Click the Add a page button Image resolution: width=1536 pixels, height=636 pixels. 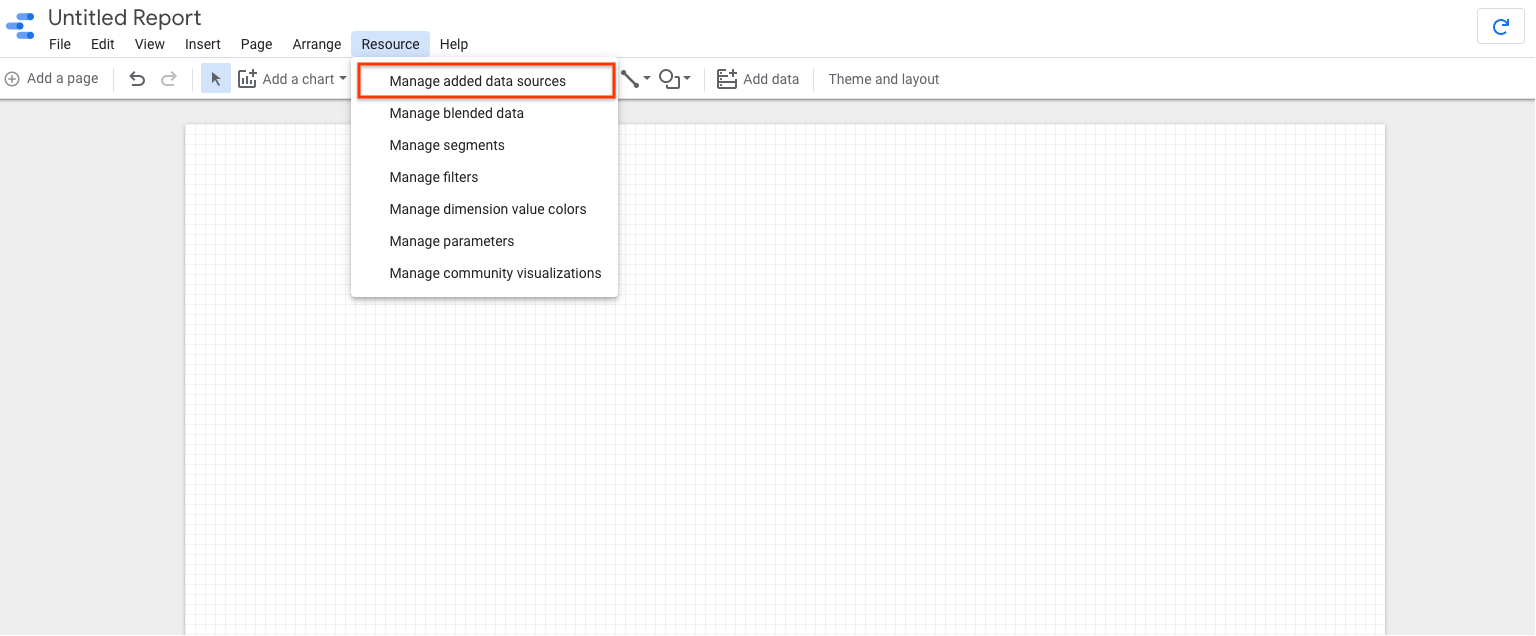pos(52,79)
